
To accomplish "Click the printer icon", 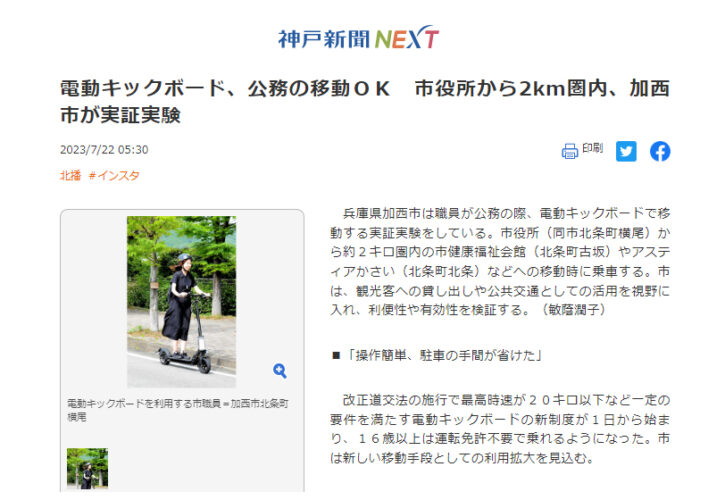I will point(570,151).
